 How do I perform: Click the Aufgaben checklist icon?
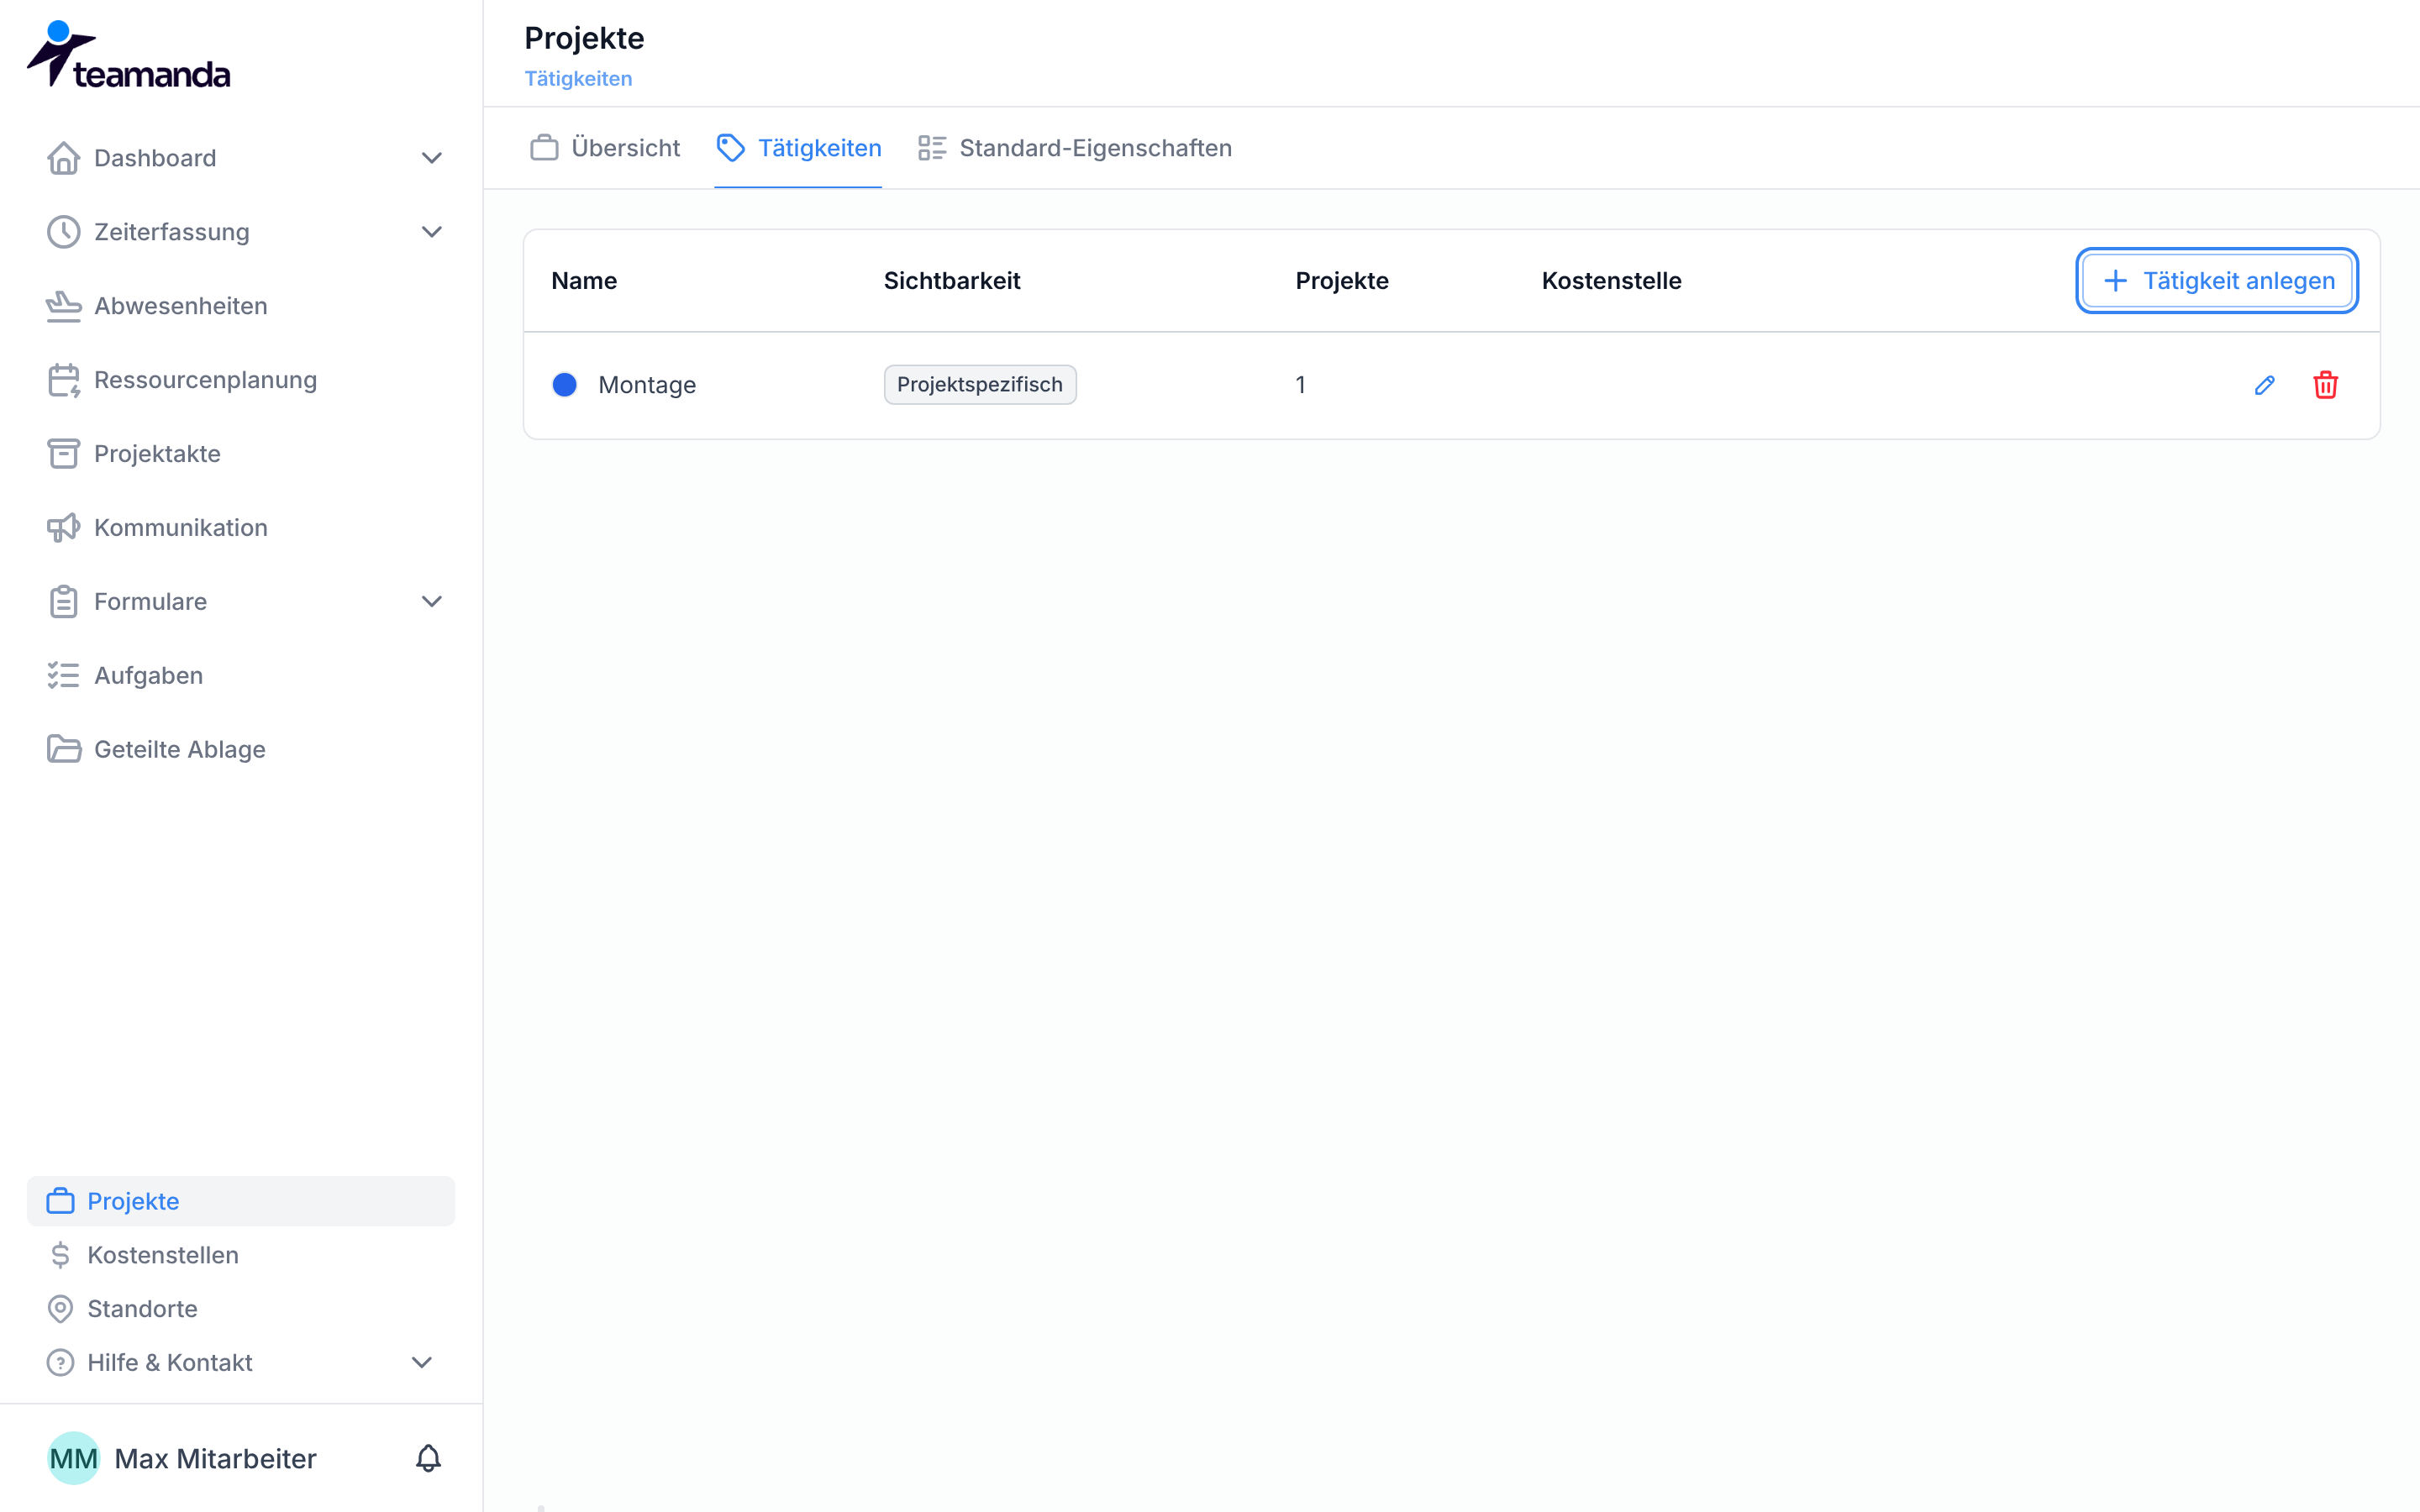63,676
